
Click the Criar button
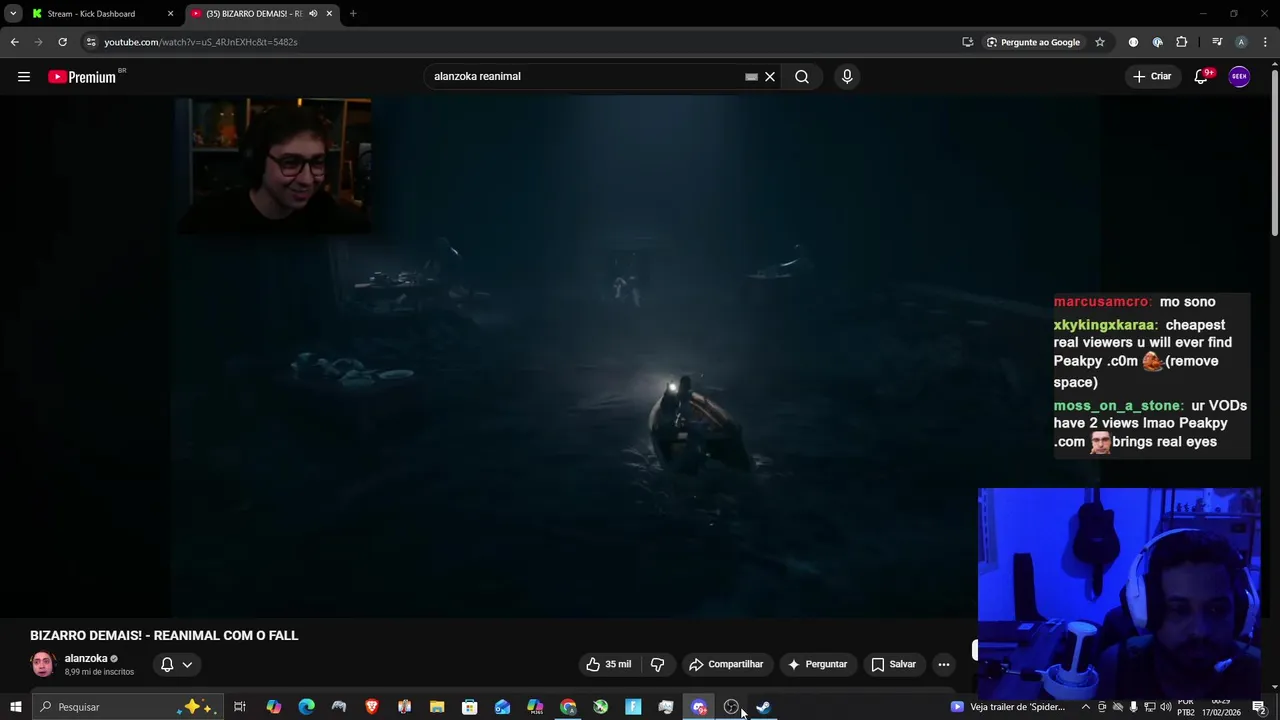click(1152, 77)
